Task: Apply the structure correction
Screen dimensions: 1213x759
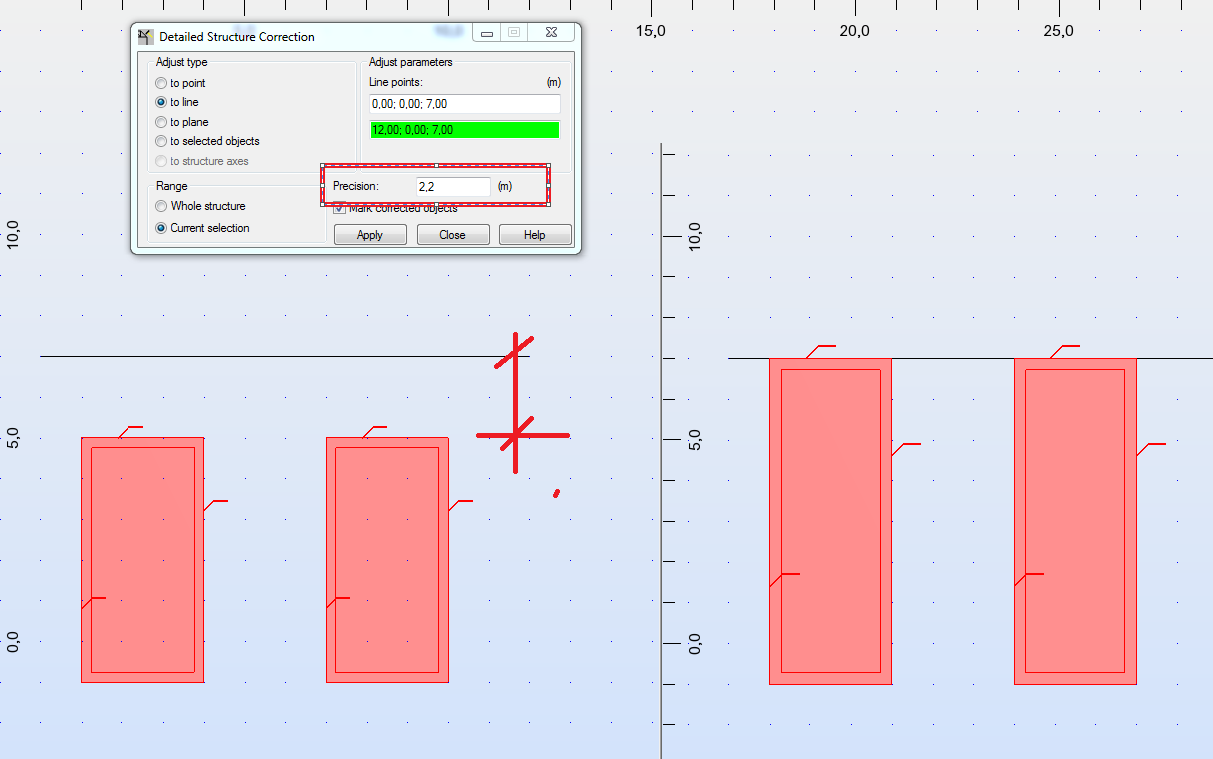Action: [x=369, y=234]
